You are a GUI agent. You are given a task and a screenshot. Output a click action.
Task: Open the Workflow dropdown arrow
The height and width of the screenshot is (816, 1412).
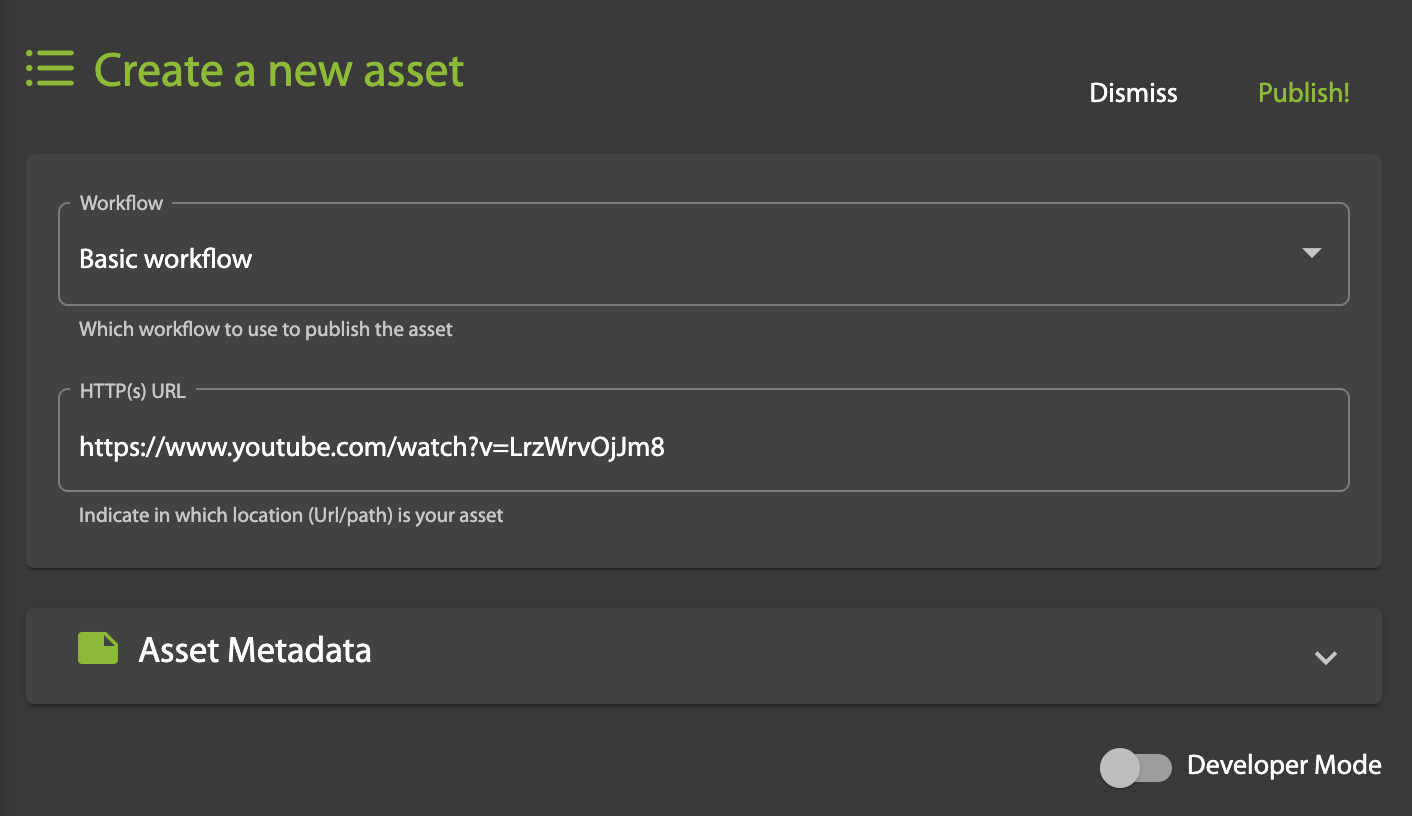(x=1312, y=253)
